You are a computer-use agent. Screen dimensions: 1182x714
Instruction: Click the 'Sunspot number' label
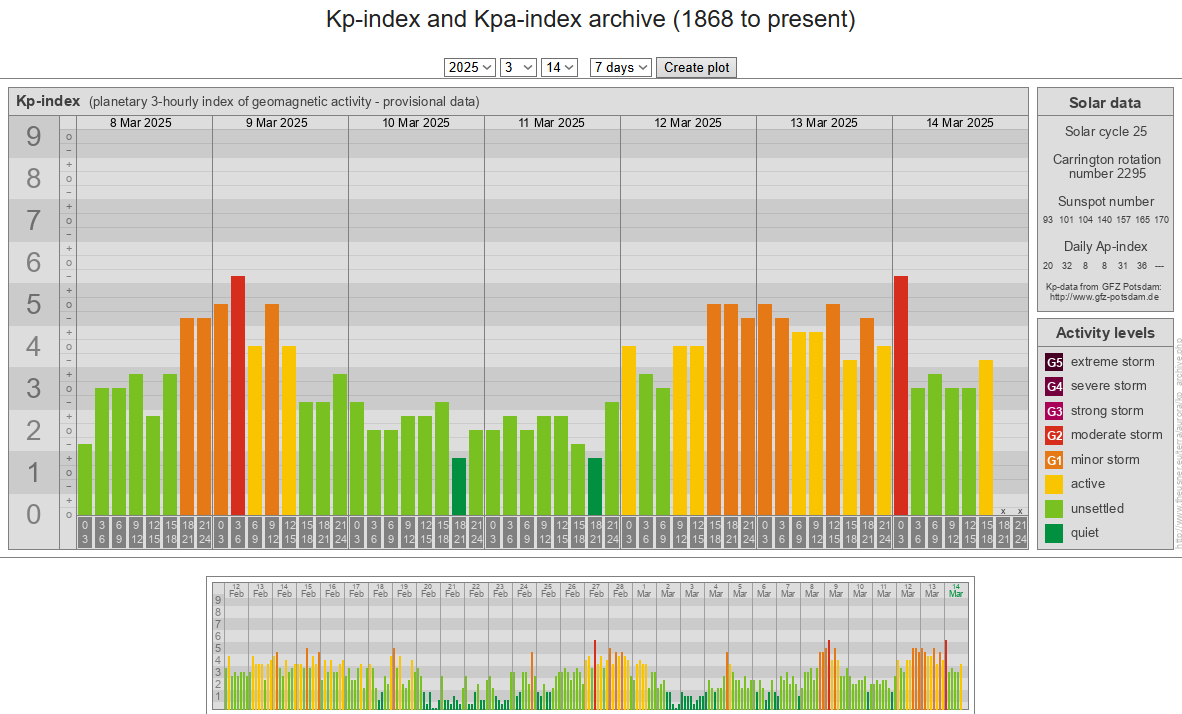1106,201
